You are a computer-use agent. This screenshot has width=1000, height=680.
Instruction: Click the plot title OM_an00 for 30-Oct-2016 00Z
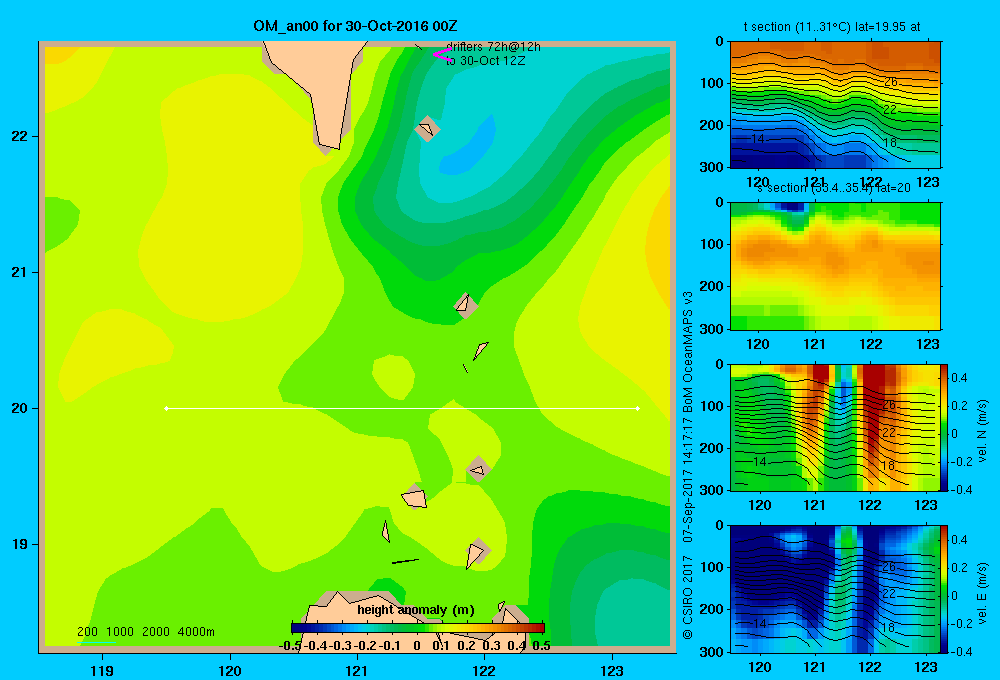355,26
